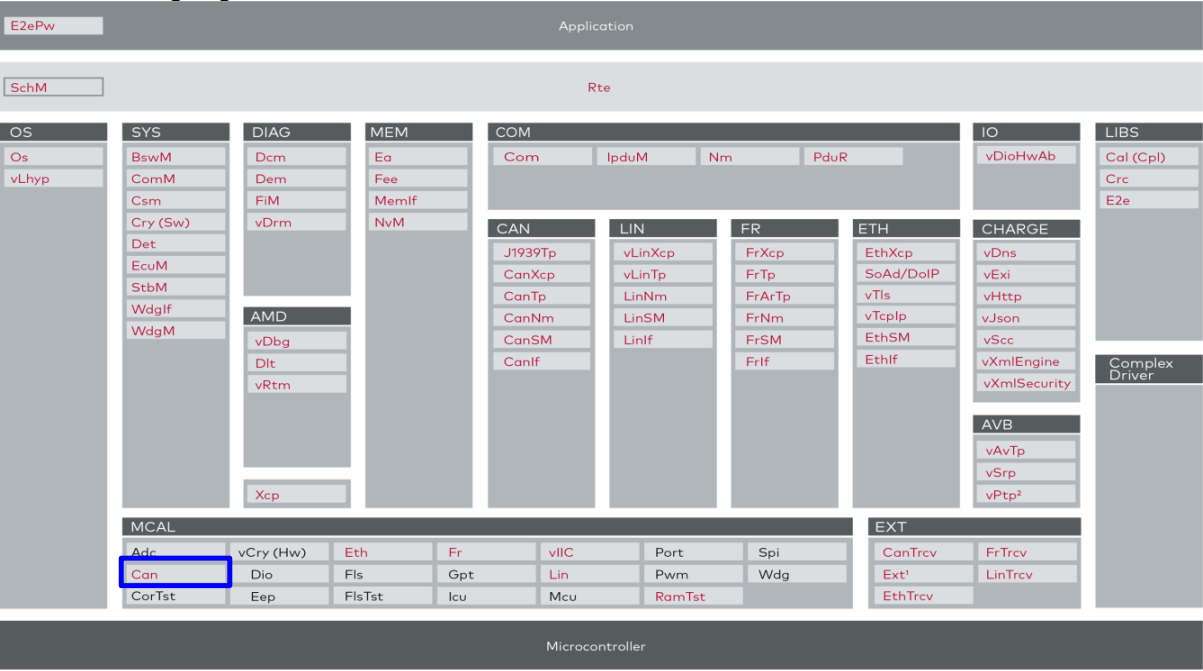Click the StbM module
1203x671 pixels.
coord(176,287)
